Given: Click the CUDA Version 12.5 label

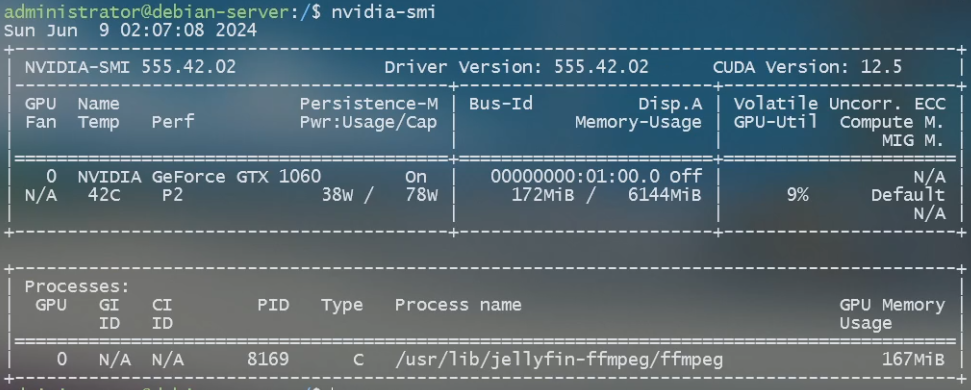Looking at the screenshot, I should (808, 67).
